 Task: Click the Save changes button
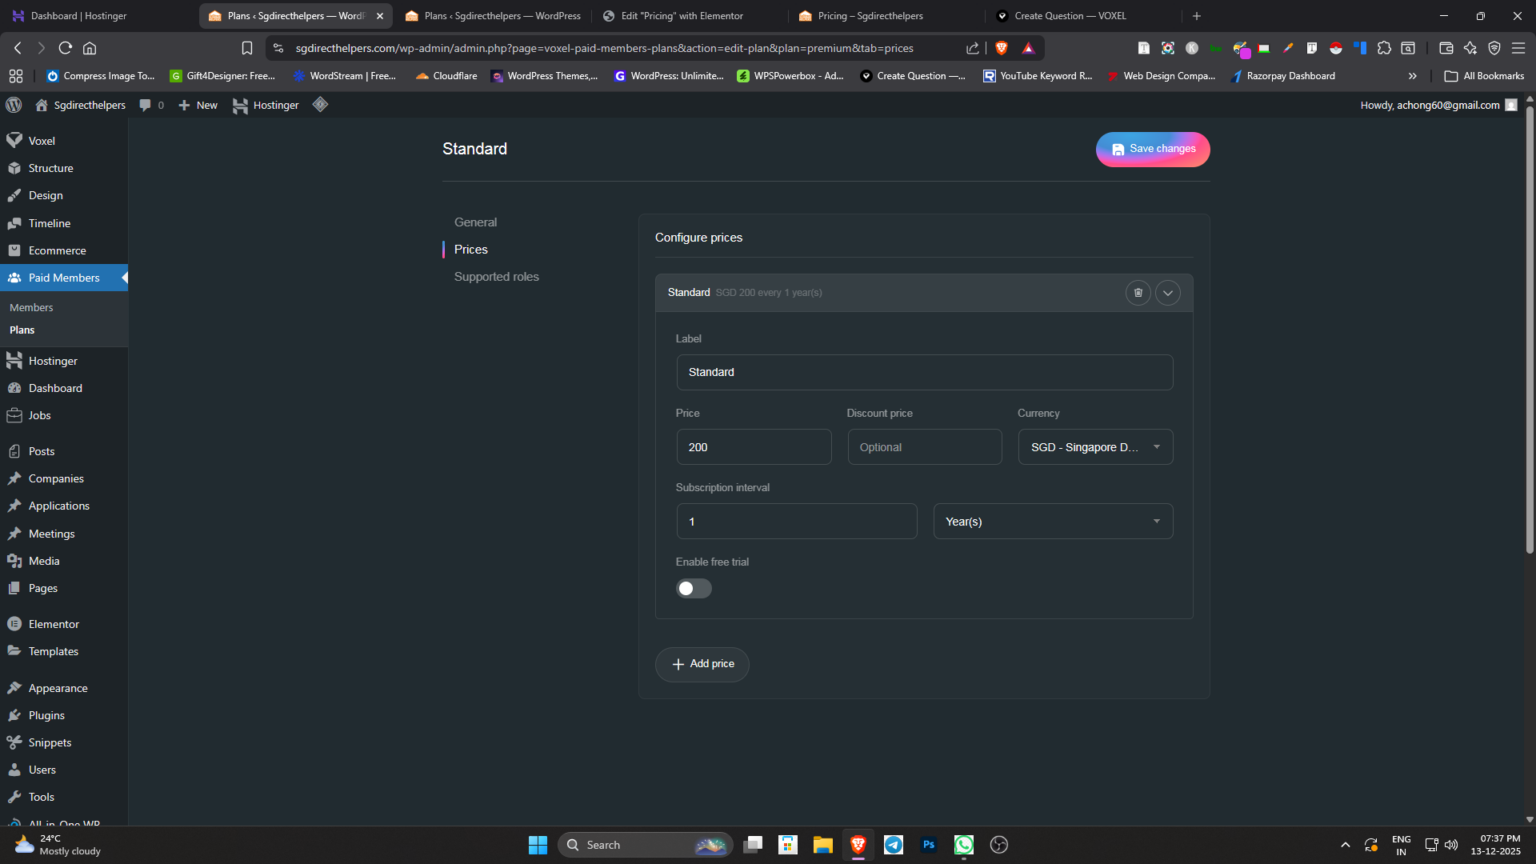(1152, 149)
